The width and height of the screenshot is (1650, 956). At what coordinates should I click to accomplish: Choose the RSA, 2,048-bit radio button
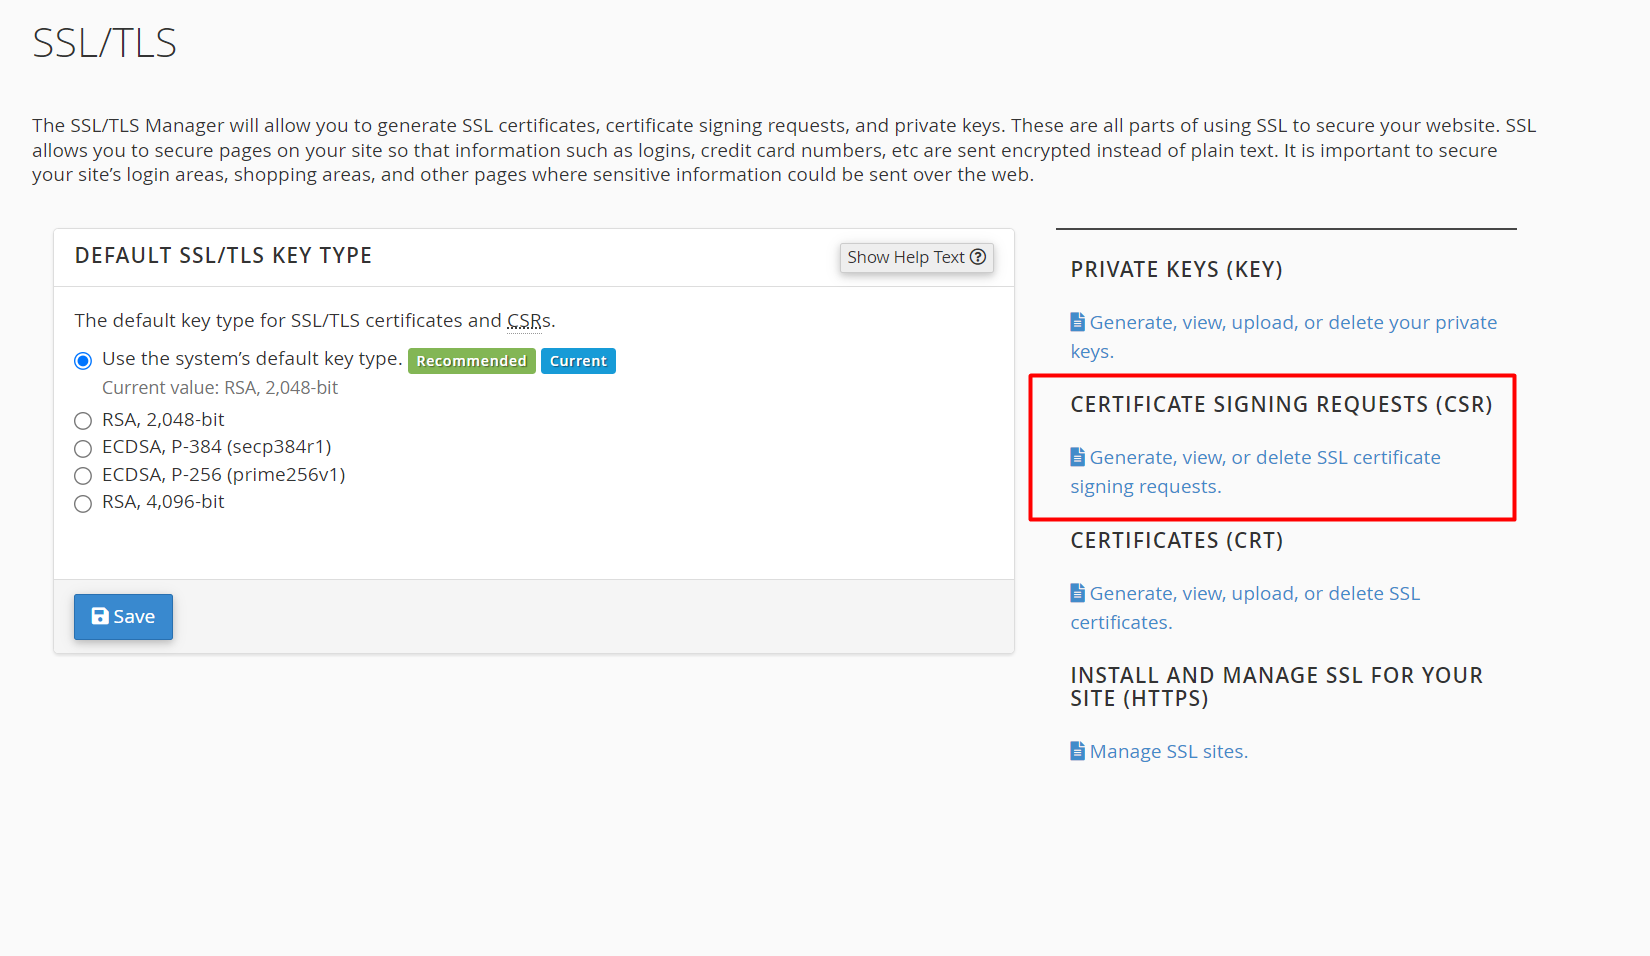click(83, 421)
